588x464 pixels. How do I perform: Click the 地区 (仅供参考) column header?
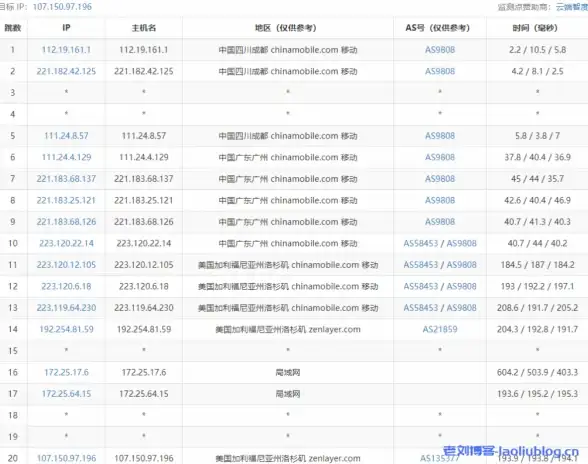pyautogui.click(x=288, y=28)
